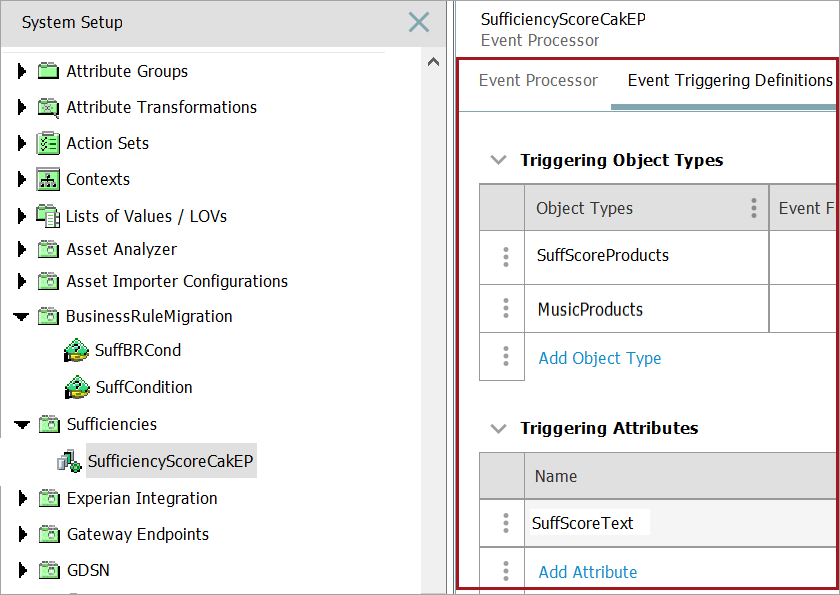Viewport: 840px width, 595px height.
Task: Open row menu for MusicProducts
Action: [x=506, y=309]
